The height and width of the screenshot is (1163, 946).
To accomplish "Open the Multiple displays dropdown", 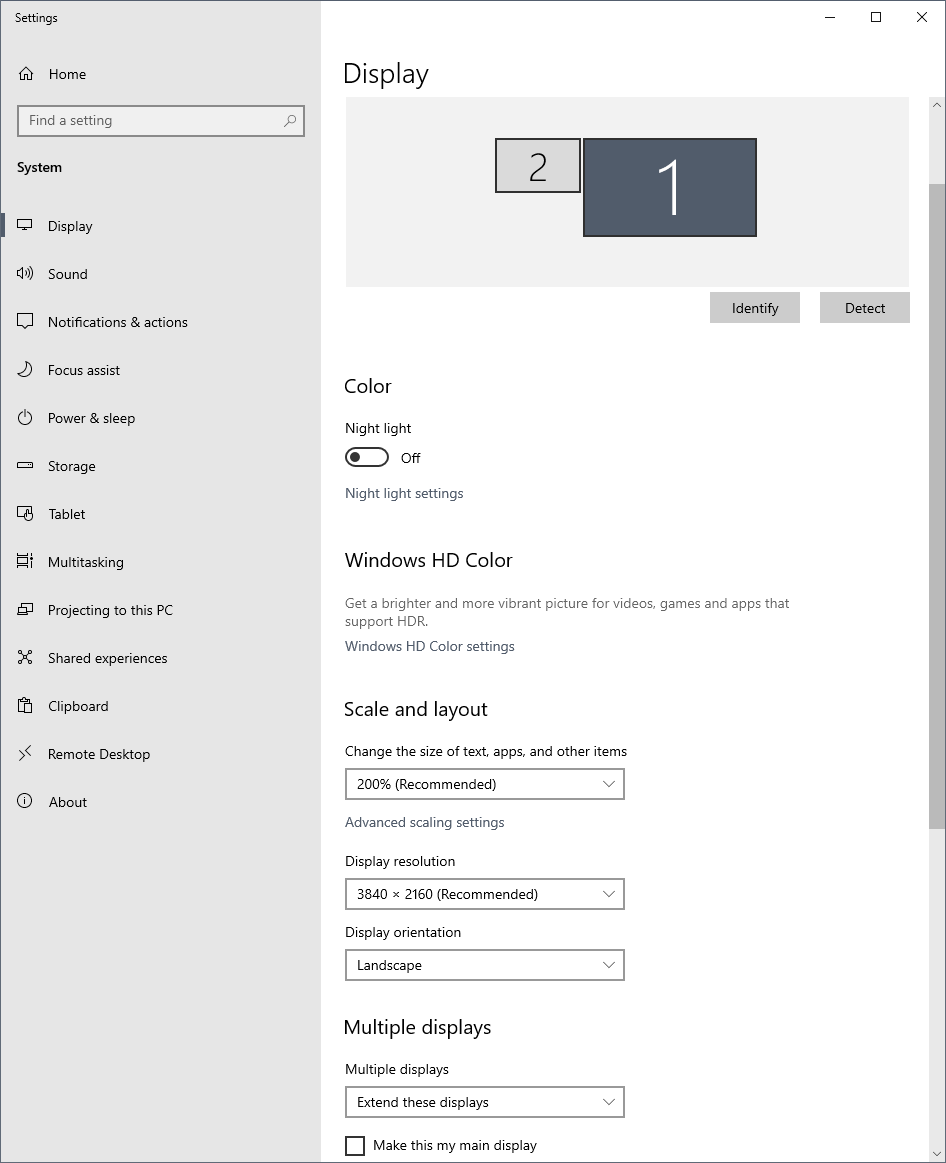I will click(485, 1102).
